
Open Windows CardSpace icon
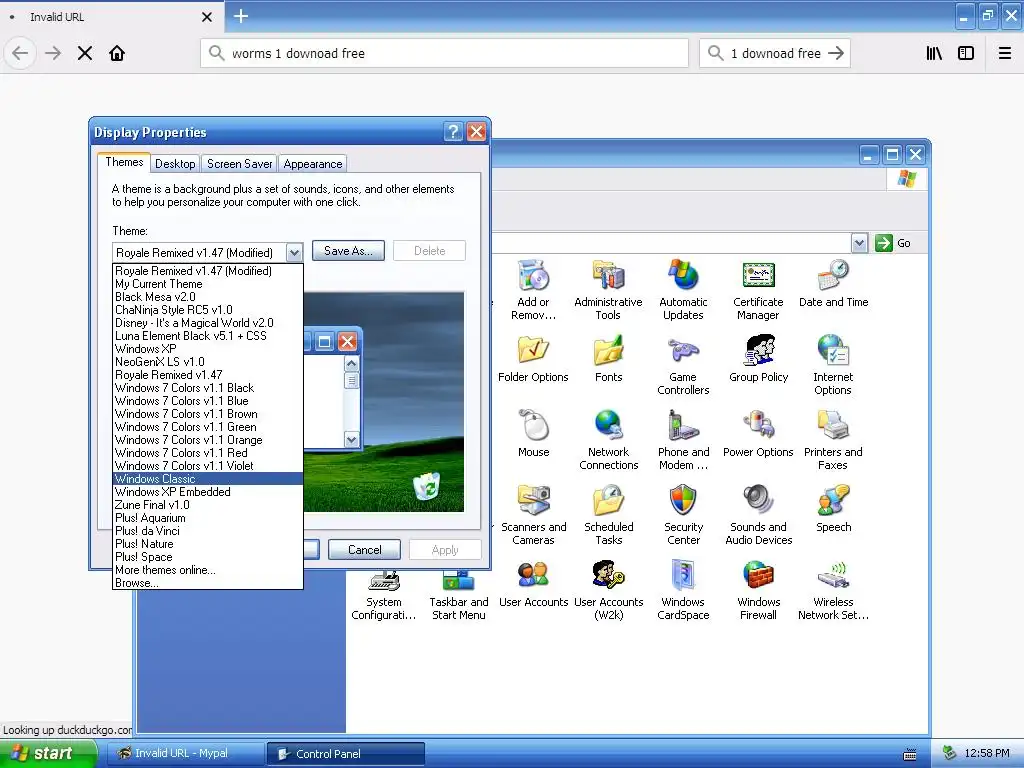point(683,590)
